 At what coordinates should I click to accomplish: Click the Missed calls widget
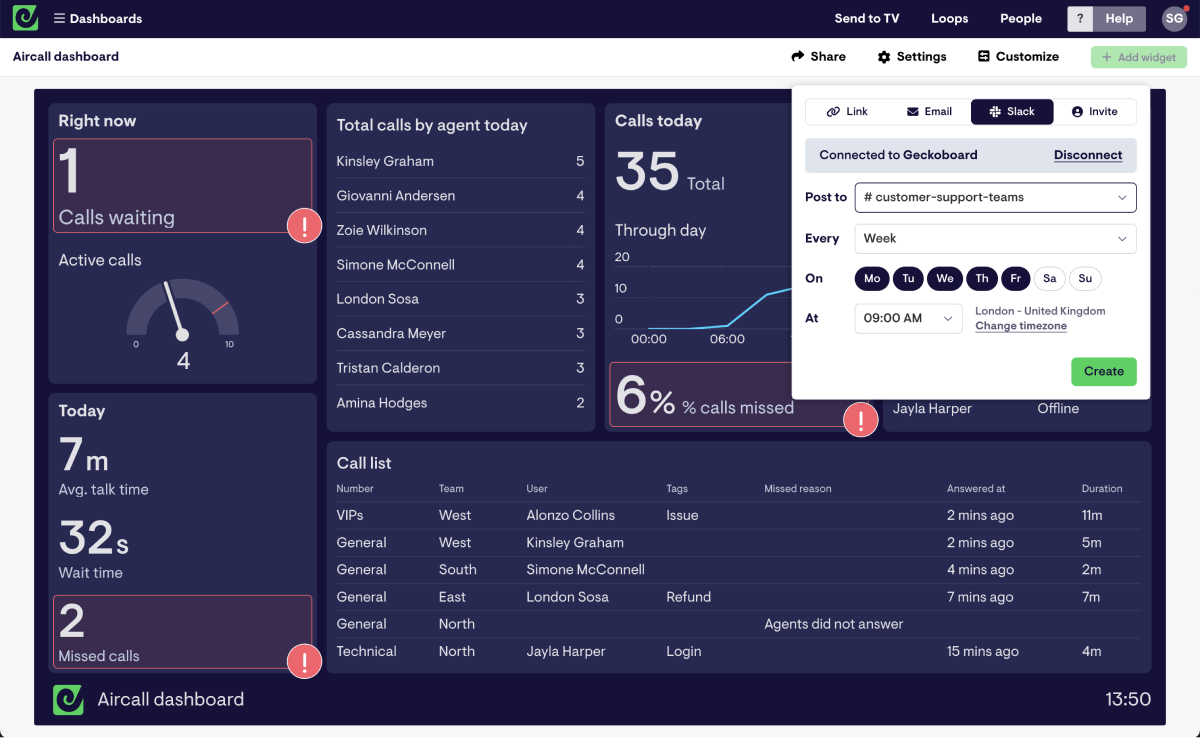point(182,632)
